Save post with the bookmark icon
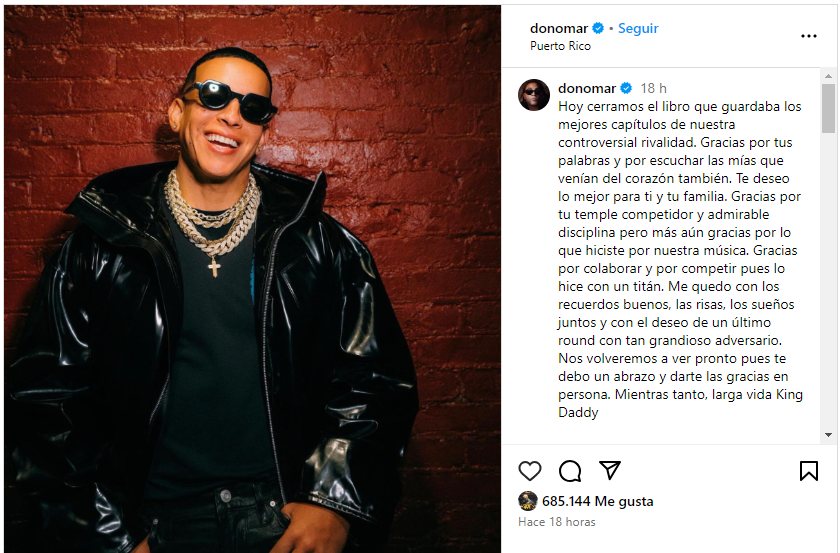 809,471
